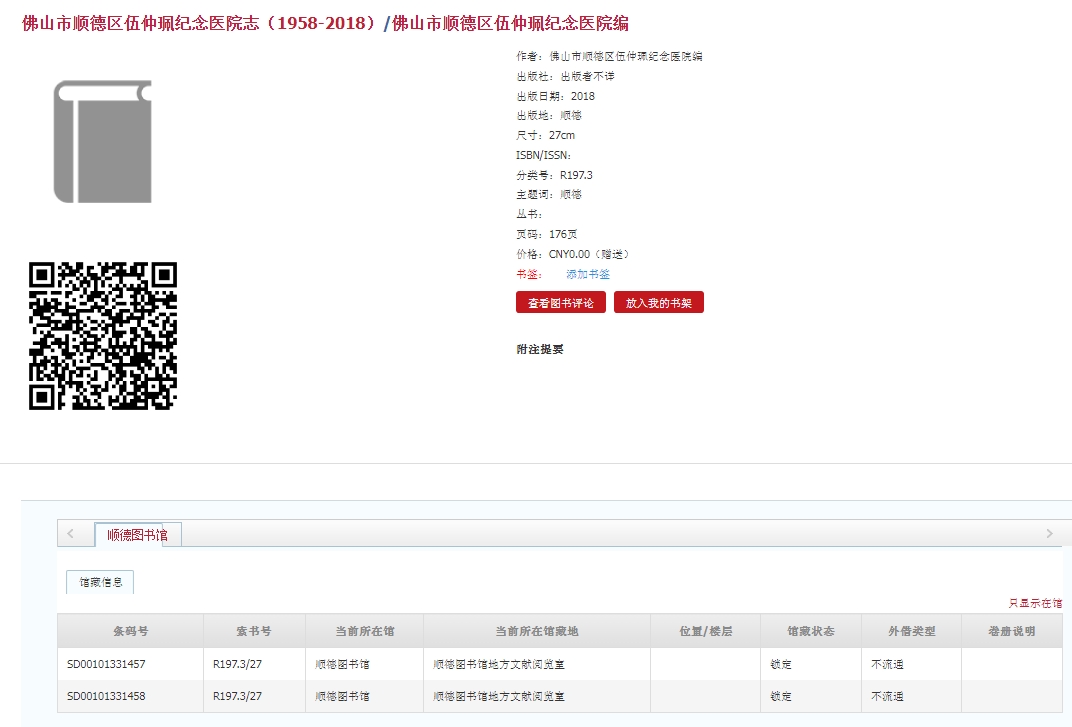Click the author part of title after the slash
This screenshot has width=1072, height=727.
[x=510, y=23]
